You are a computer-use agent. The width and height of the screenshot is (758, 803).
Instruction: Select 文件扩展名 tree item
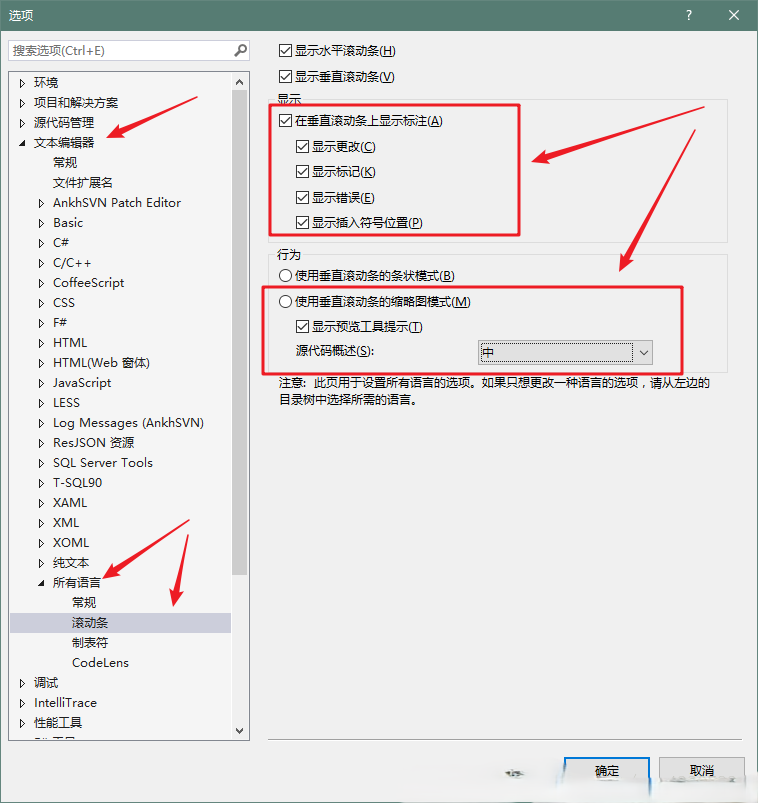click(x=82, y=183)
